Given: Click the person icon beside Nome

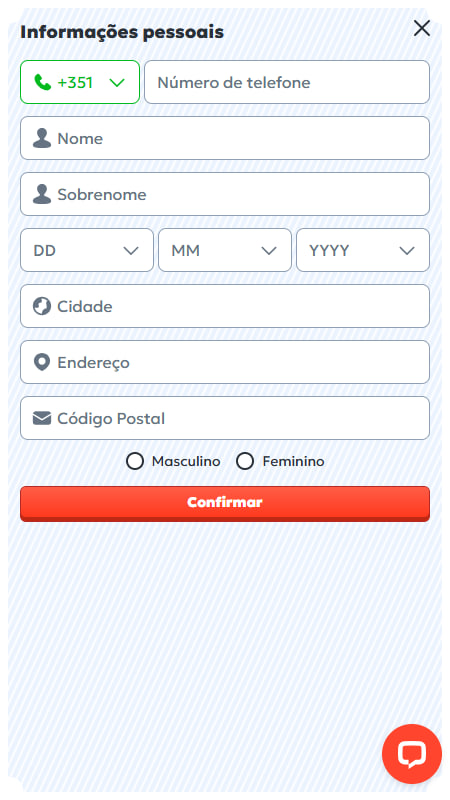Looking at the screenshot, I should (x=42, y=138).
